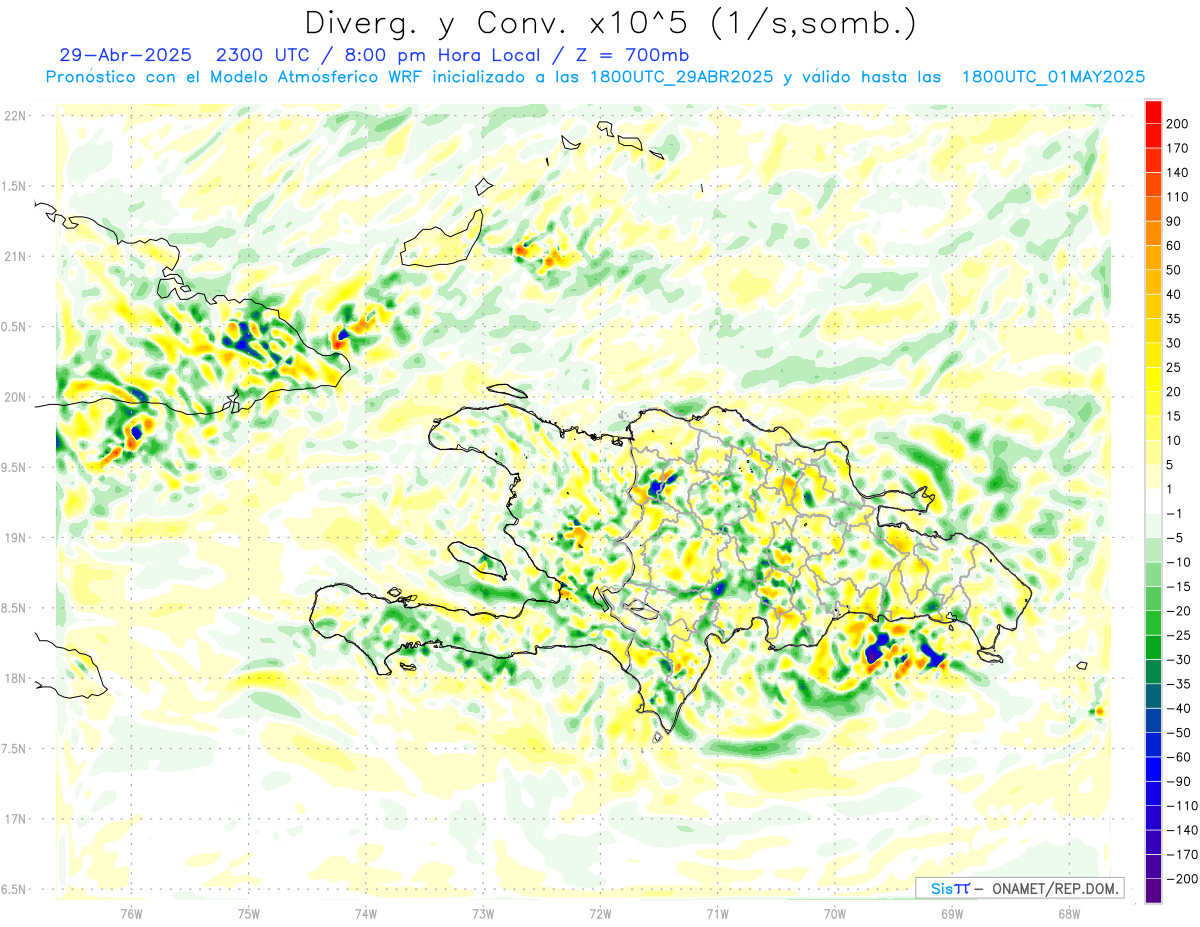The image size is (1200, 927).
Task: Click the '21N' latitude label
Action: click(15, 257)
